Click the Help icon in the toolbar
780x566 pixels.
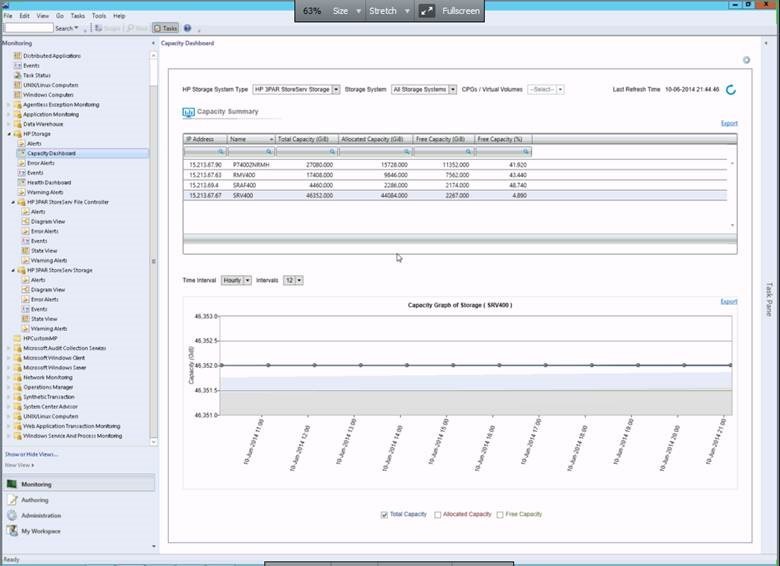click(x=187, y=28)
